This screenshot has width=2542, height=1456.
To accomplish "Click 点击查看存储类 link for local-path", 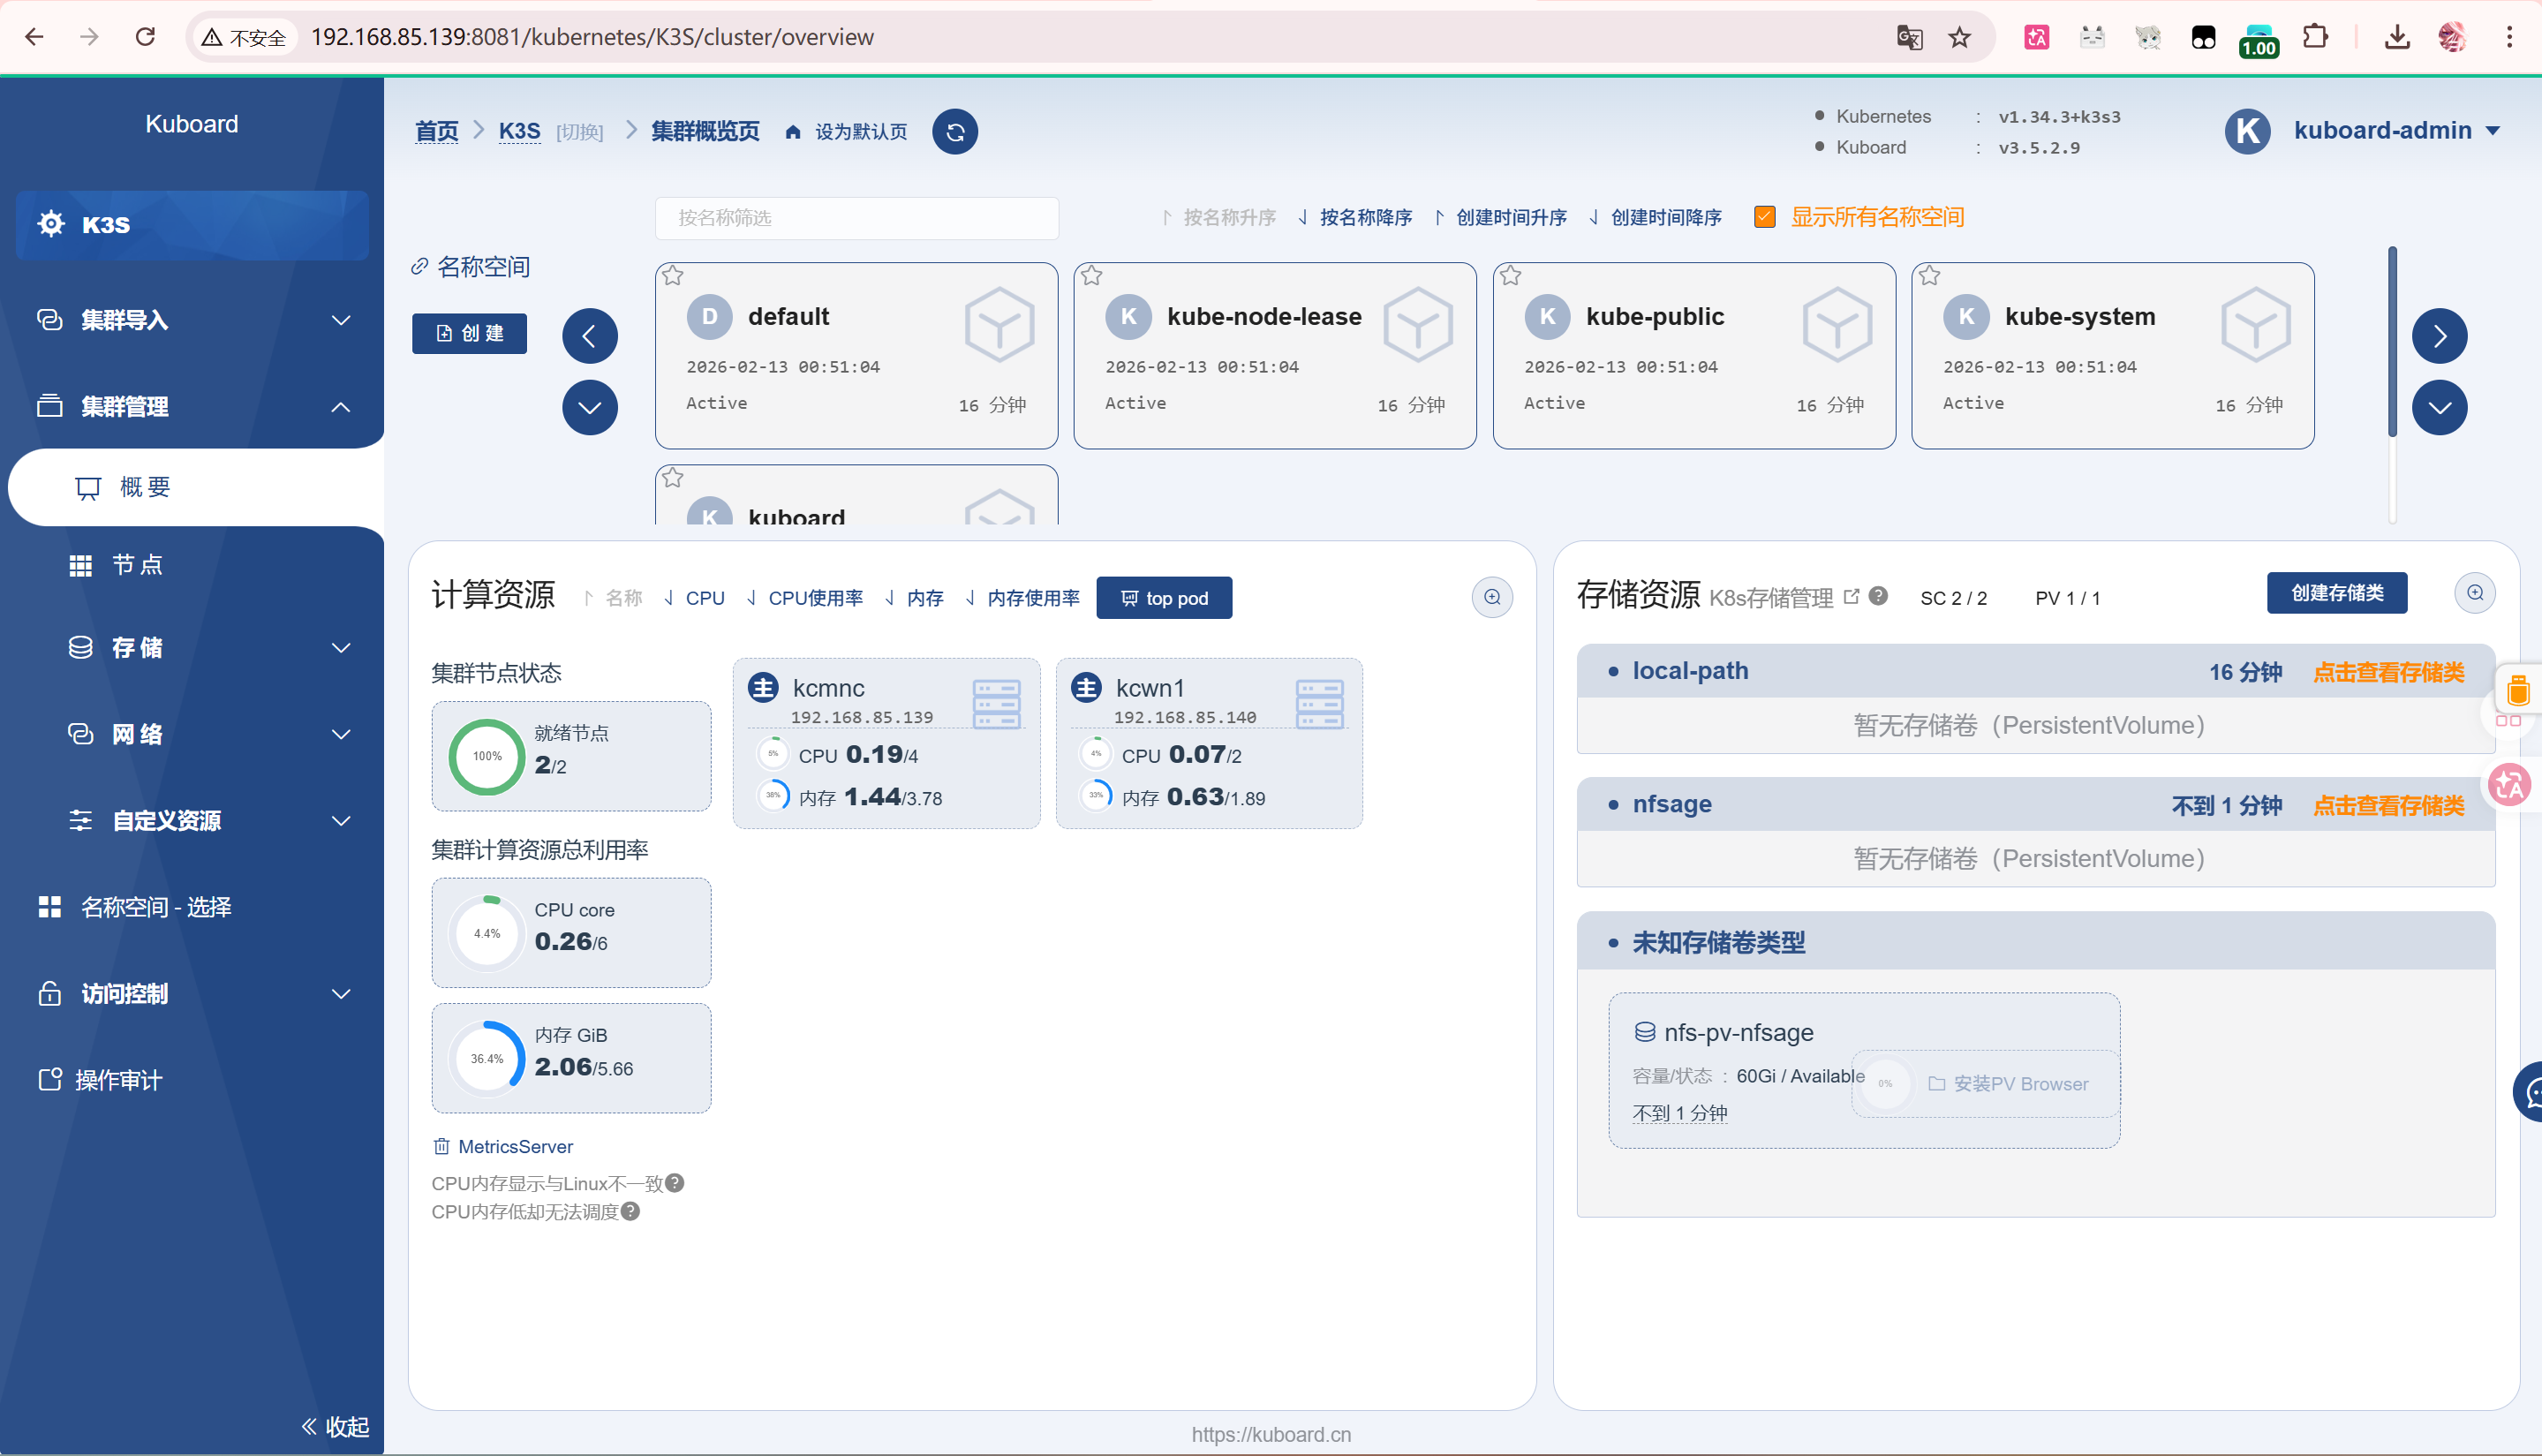I will tap(2388, 672).
